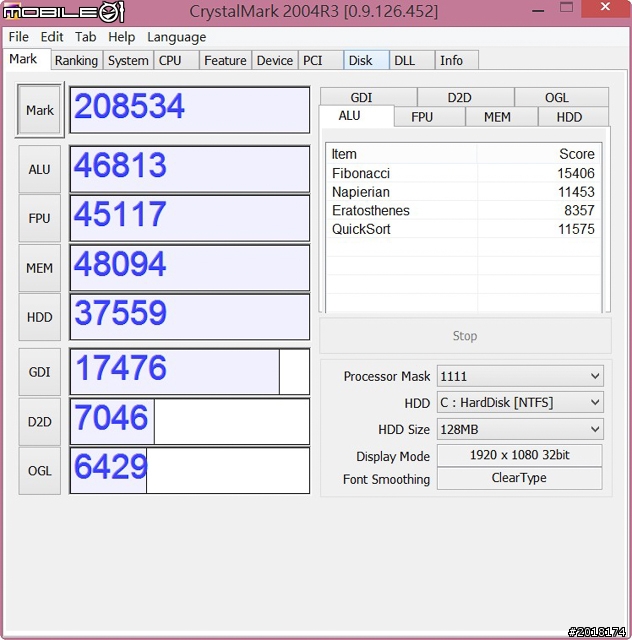Viewport: 632px width, 640px height.
Task: Switch to the Feature tab
Action: click(225, 60)
